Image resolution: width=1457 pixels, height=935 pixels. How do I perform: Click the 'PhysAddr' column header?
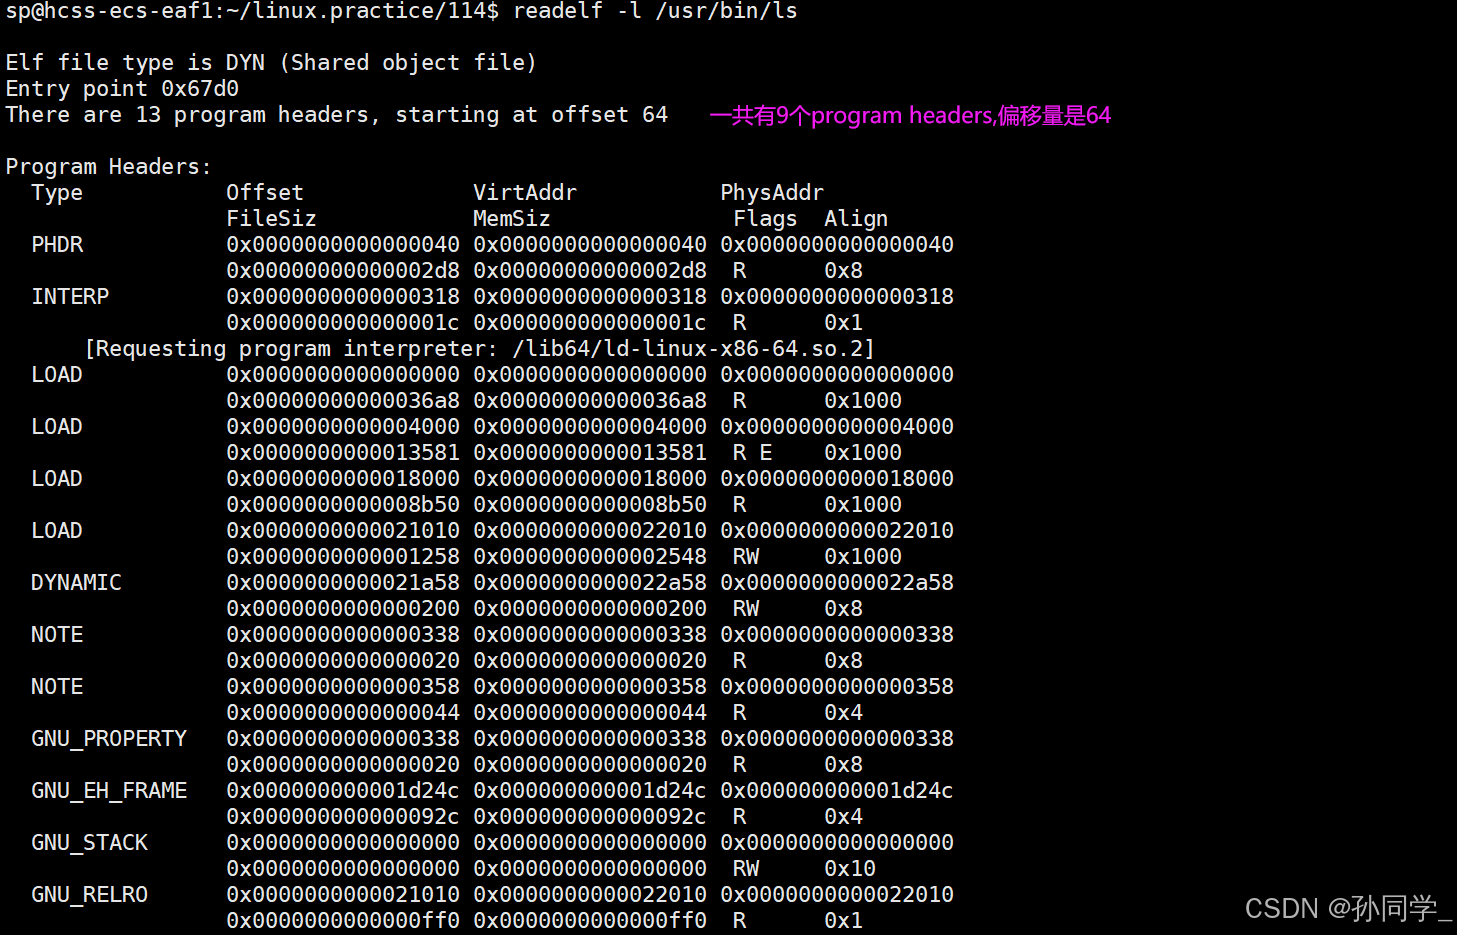(772, 193)
